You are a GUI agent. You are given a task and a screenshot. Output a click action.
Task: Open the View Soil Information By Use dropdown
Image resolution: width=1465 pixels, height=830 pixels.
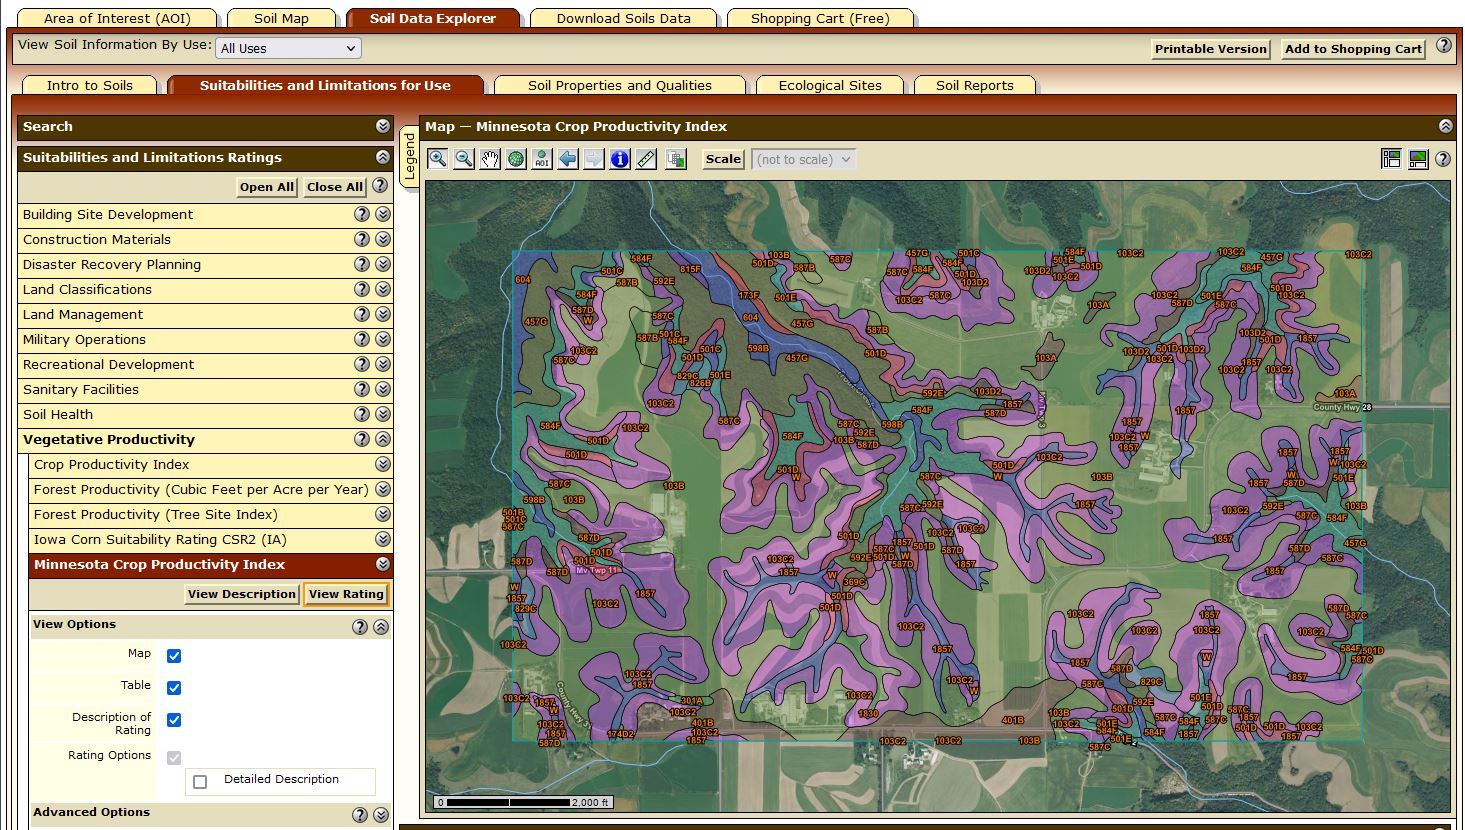[x=288, y=48]
